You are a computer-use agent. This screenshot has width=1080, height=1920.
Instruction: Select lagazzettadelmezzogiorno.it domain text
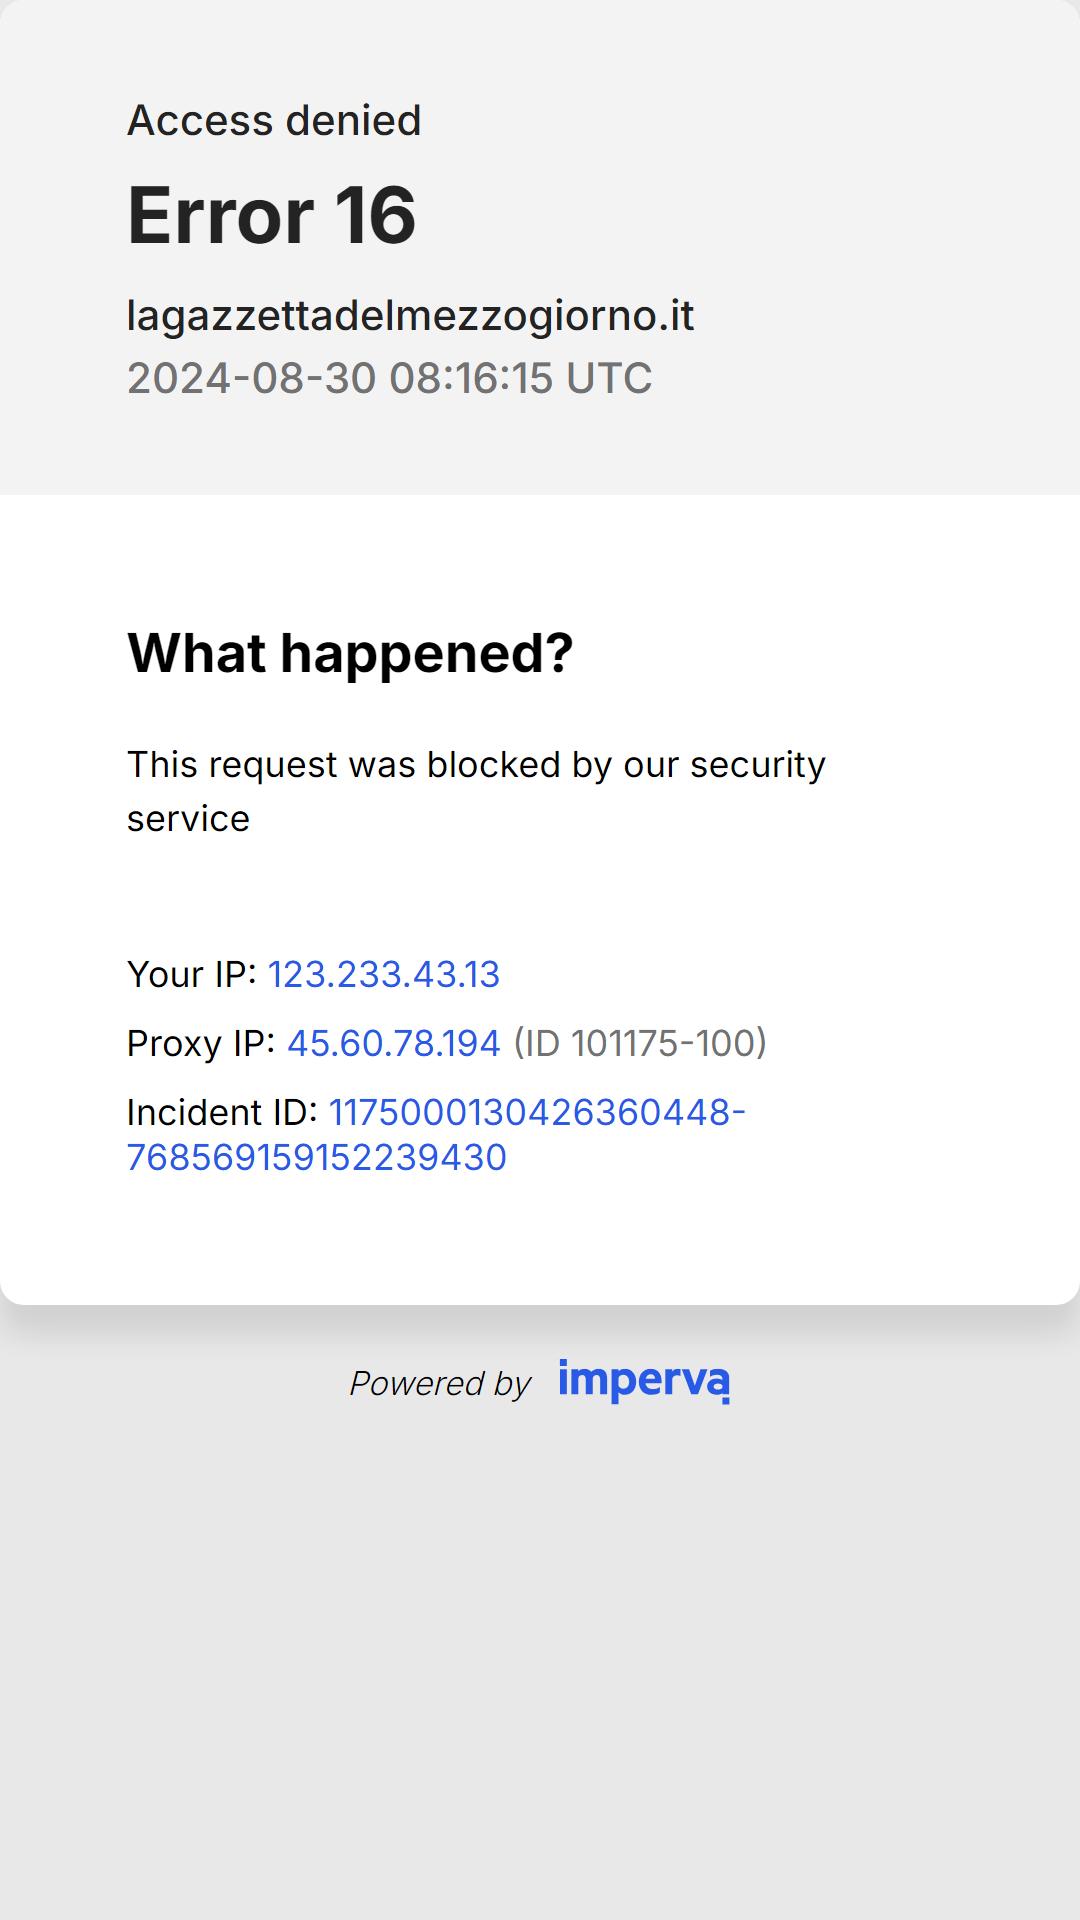pos(410,316)
